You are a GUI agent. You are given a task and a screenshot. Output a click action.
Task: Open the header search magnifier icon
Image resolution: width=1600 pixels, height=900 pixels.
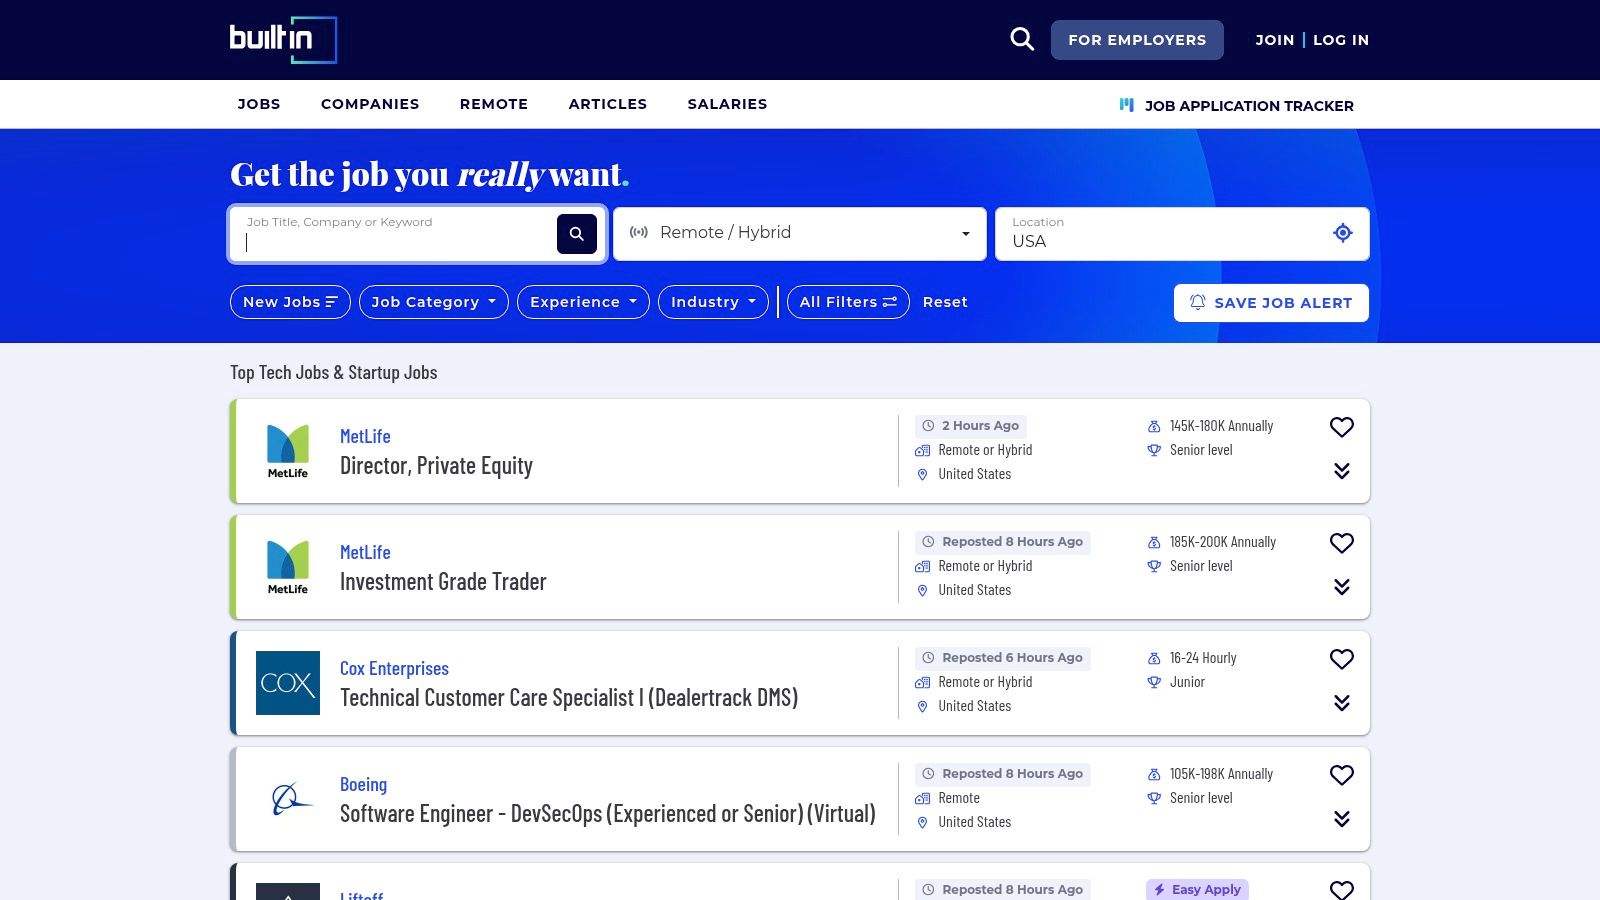1022,40
